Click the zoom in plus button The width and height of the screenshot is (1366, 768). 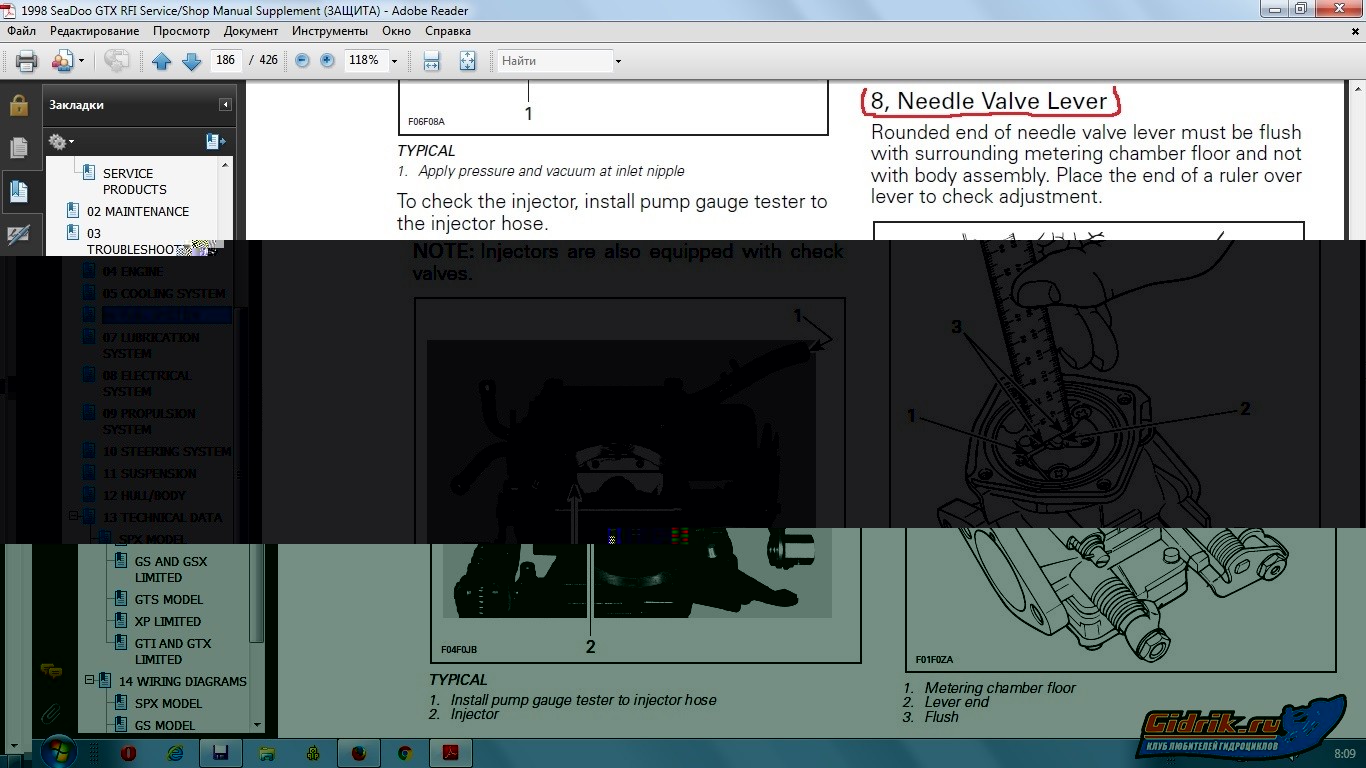[x=327, y=61]
